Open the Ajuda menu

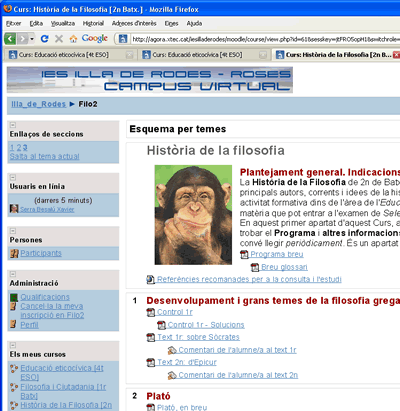194,23
